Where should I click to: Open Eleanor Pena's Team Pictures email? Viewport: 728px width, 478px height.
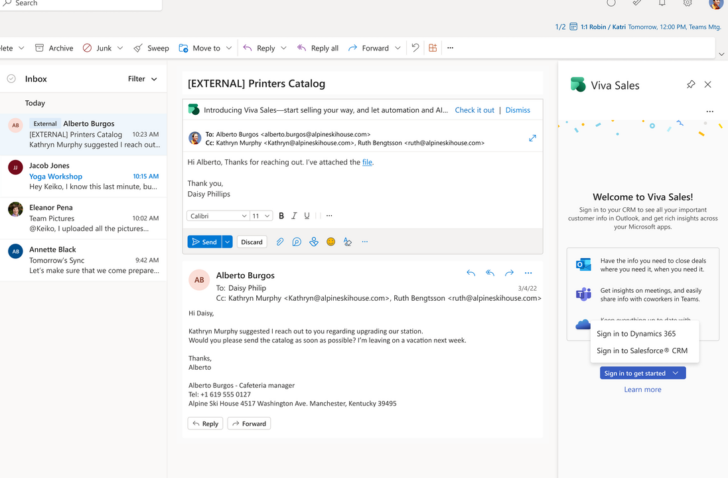pos(84,218)
